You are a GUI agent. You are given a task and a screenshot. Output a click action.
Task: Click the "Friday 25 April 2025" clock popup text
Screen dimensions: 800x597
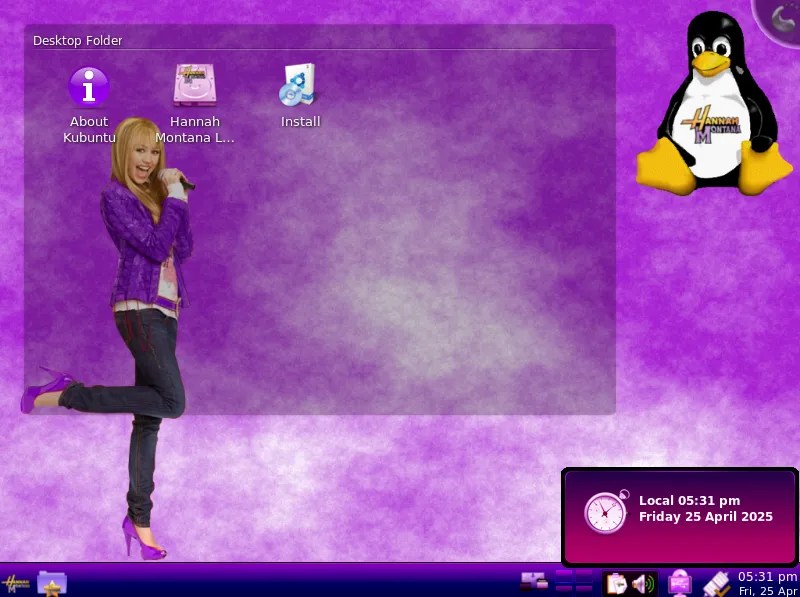click(x=706, y=516)
